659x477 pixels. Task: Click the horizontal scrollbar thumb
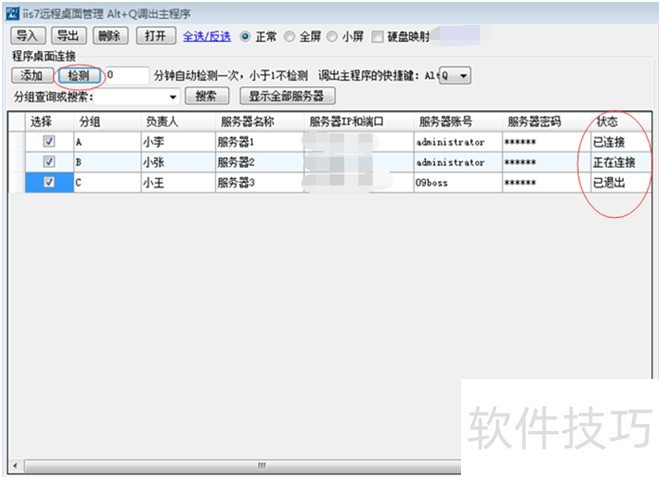(243, 465)
